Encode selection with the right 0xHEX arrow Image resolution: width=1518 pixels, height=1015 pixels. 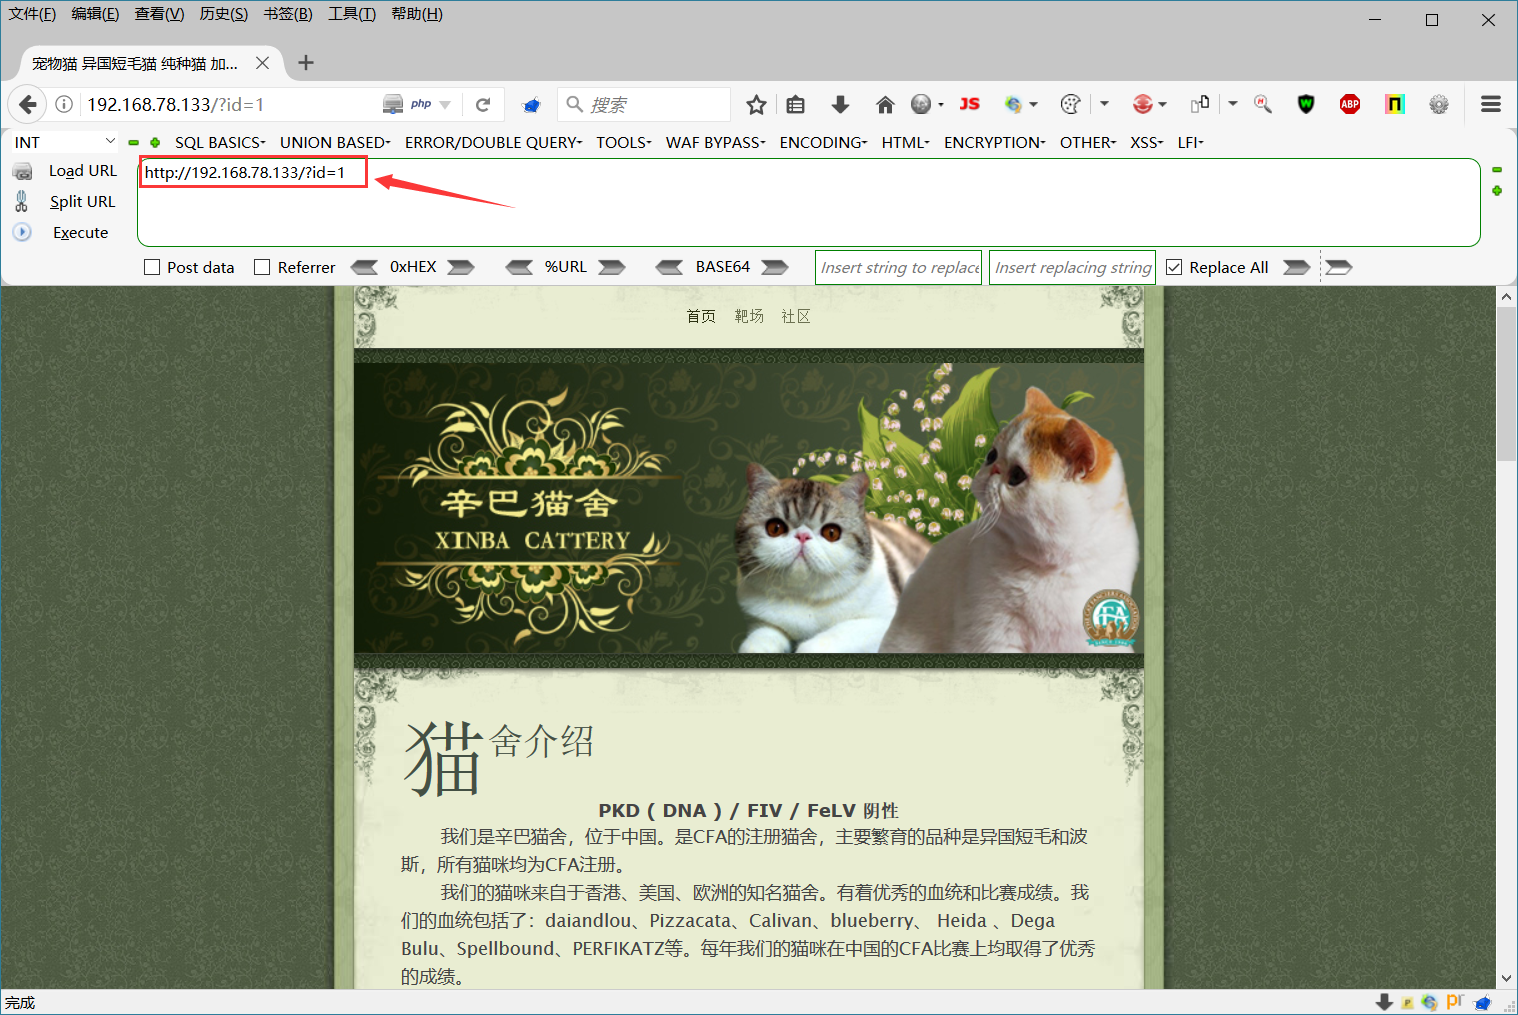[461, 267]
